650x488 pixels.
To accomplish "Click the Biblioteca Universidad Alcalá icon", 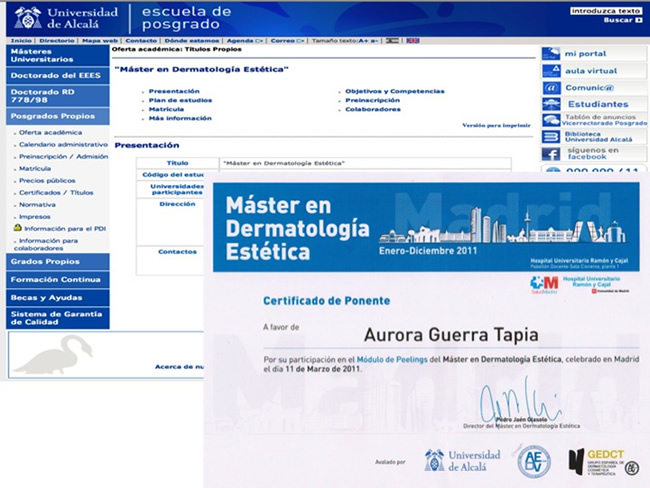I will click(x=551, y=137).
